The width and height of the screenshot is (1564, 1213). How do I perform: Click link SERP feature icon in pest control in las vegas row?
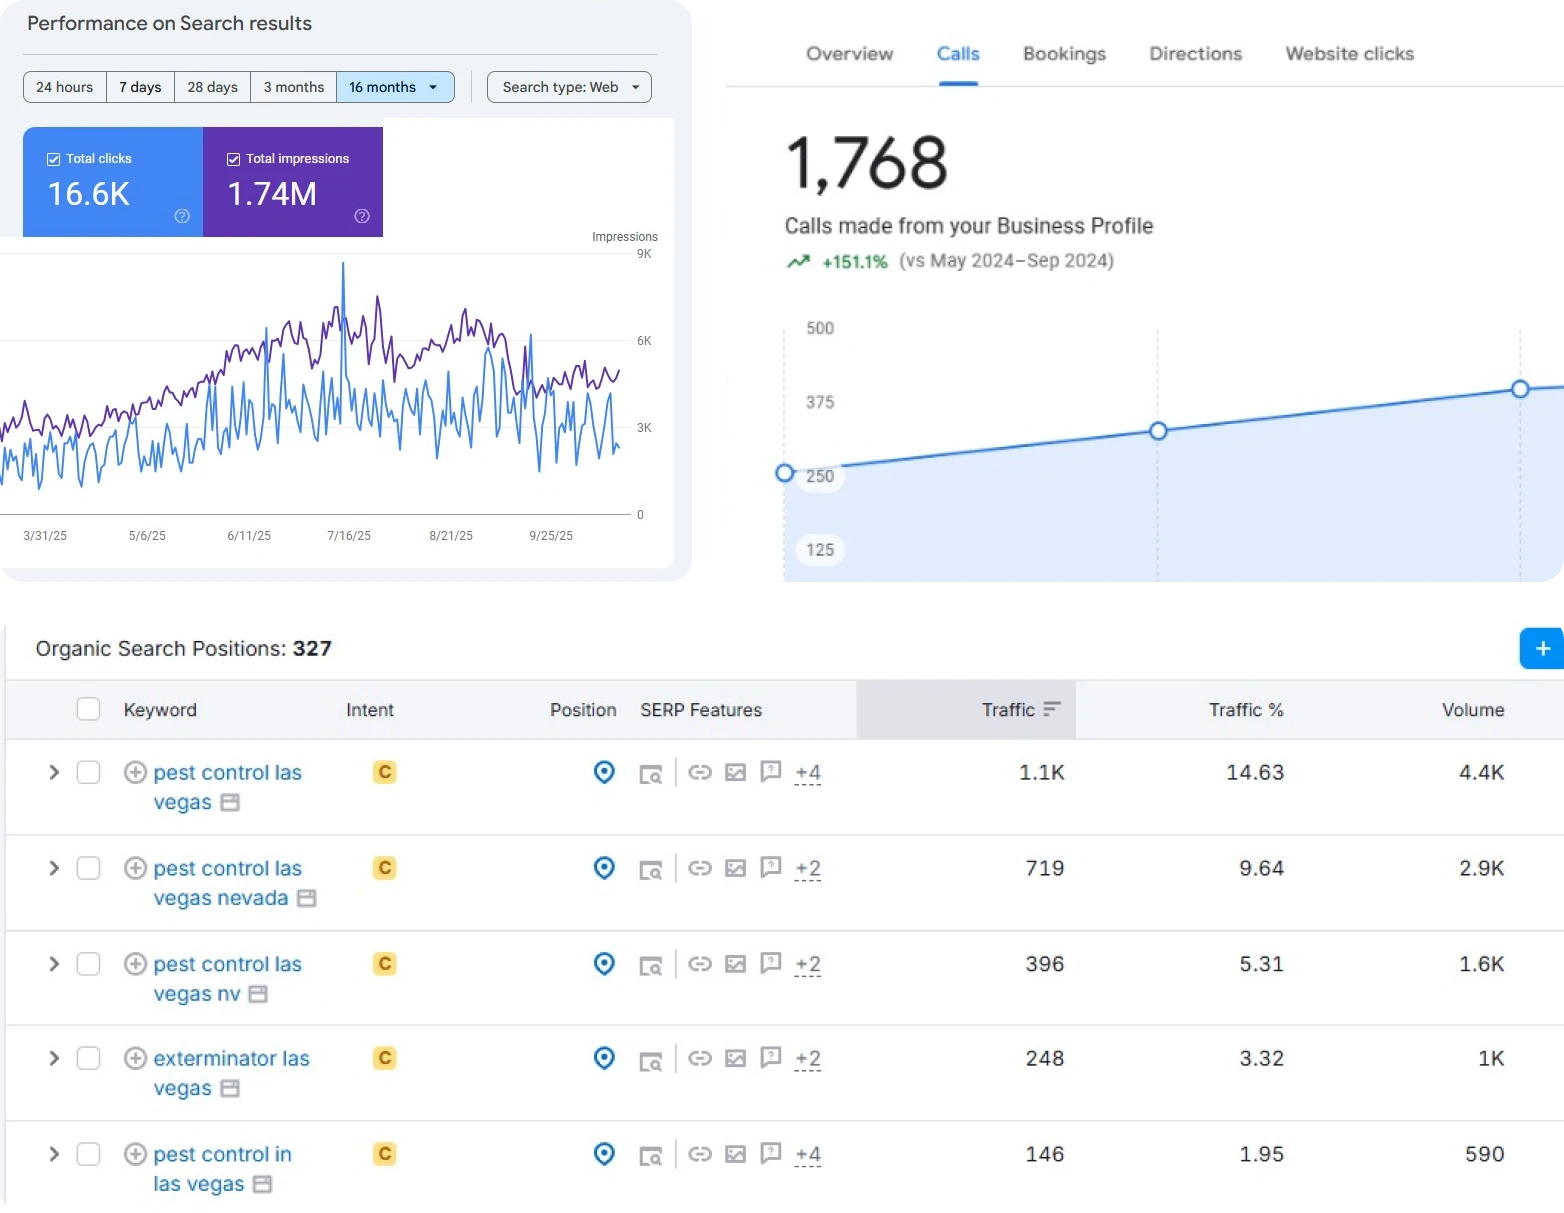coord(700,1154)
